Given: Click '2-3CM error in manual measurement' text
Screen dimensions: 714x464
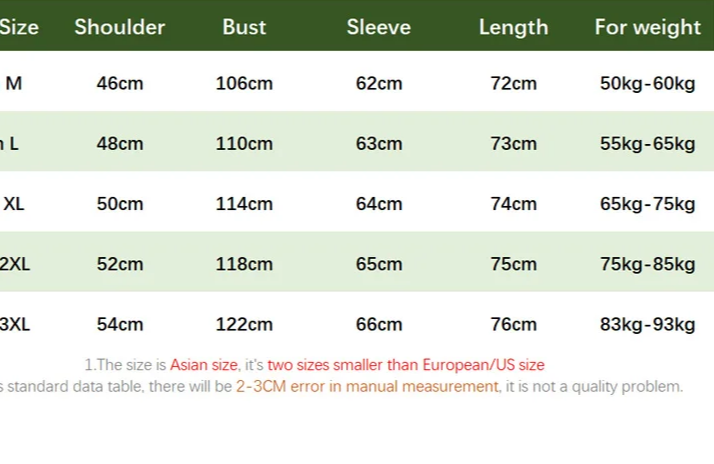Looking at the screenshot, I should [x=367, y=386].
